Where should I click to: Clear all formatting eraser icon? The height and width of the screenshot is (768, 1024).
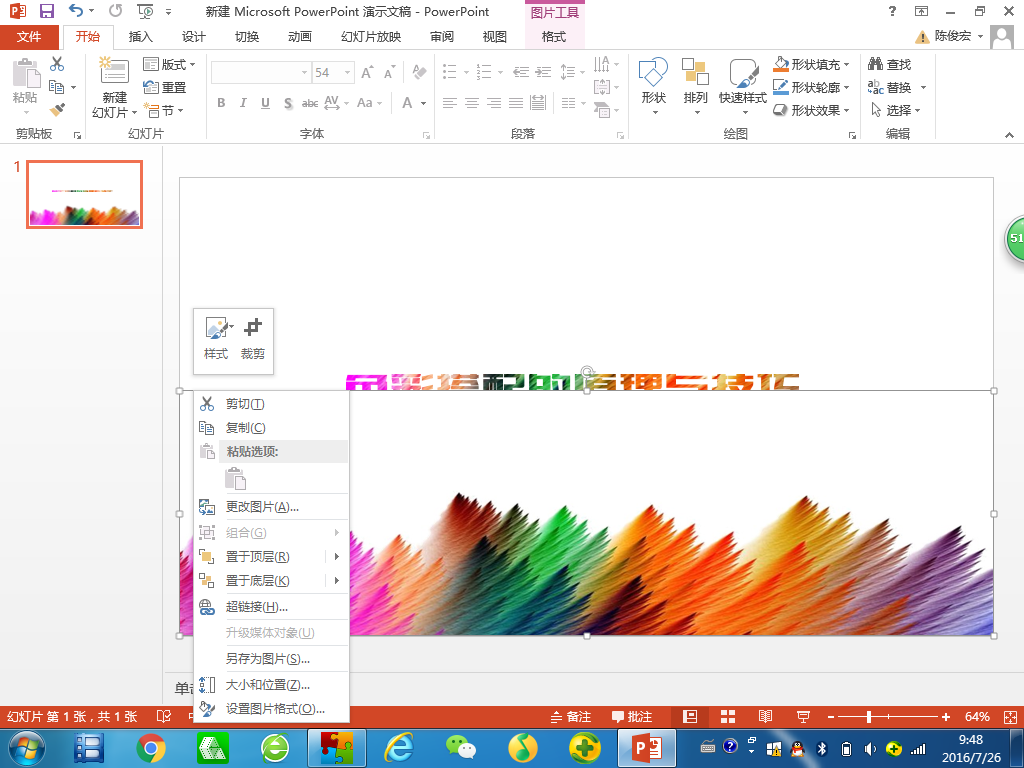[419, 72]
